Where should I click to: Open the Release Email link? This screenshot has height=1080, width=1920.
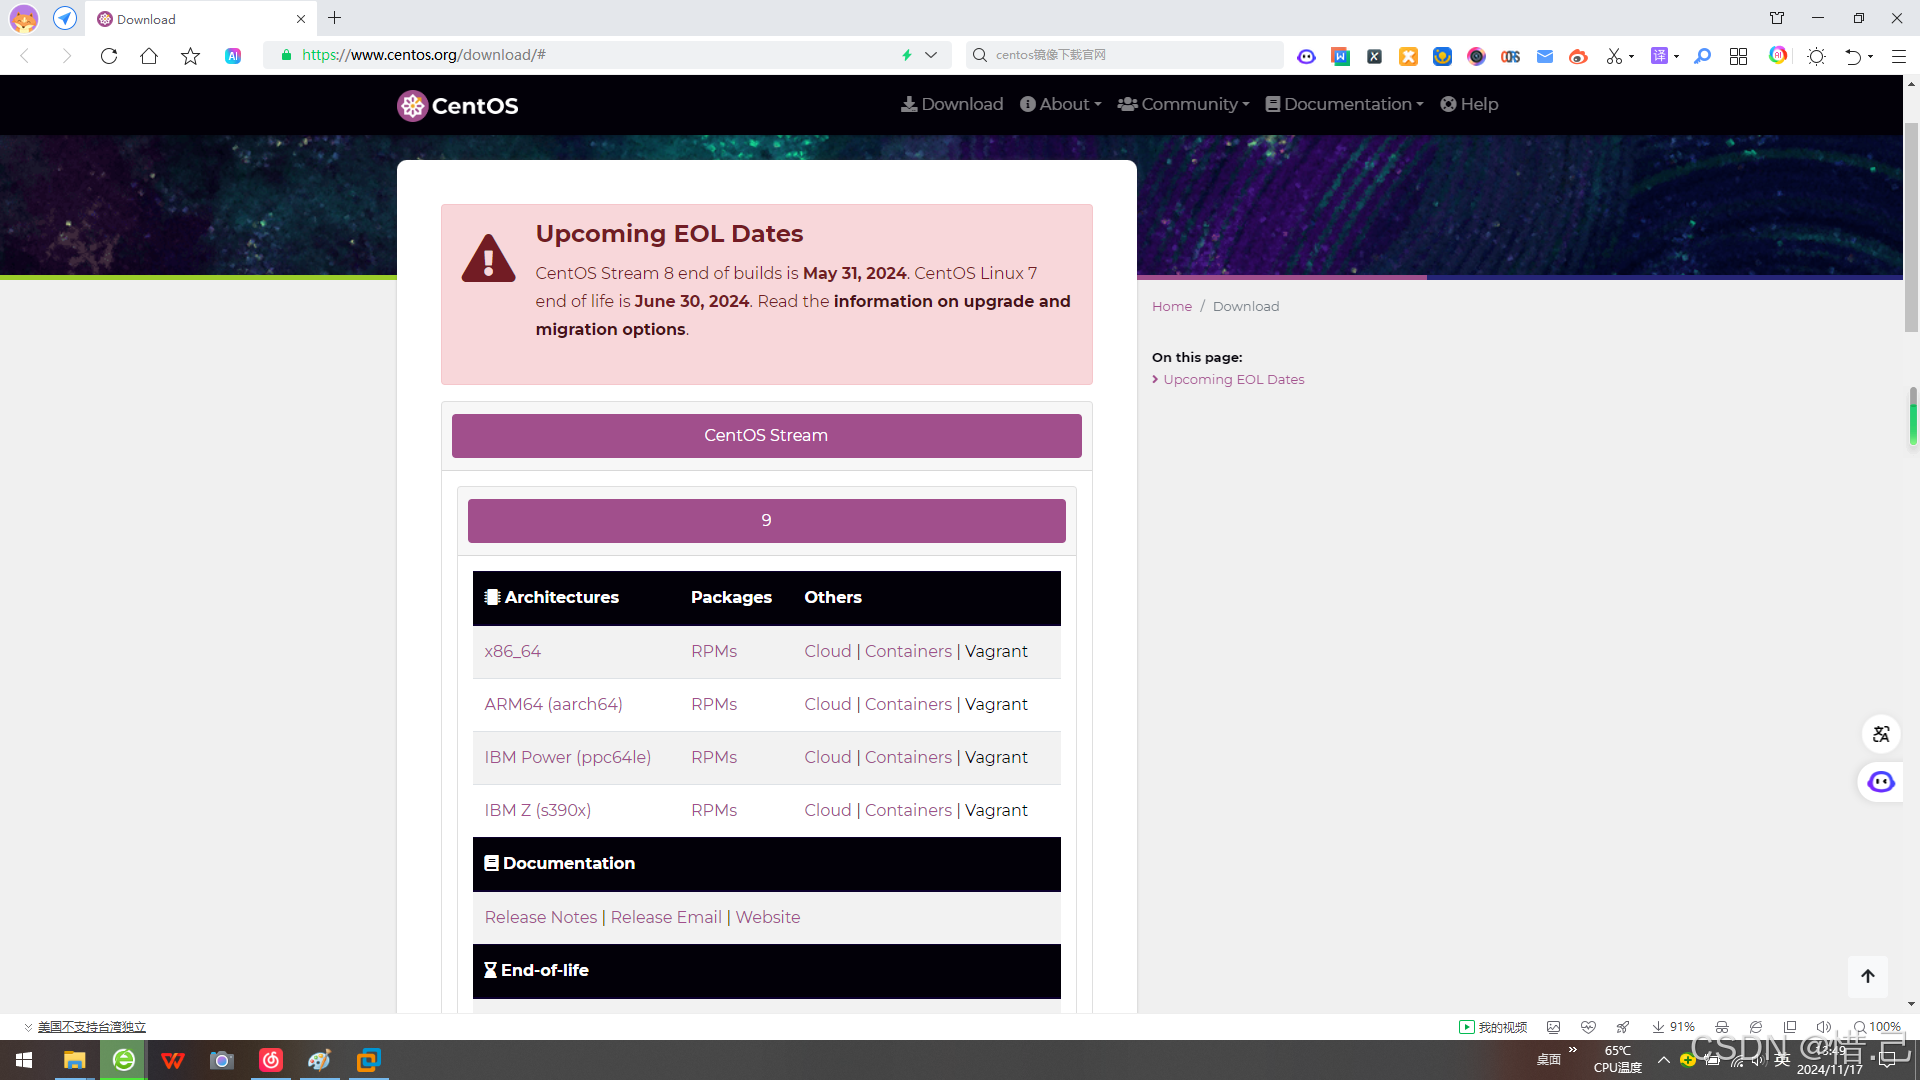coord(666,918)
